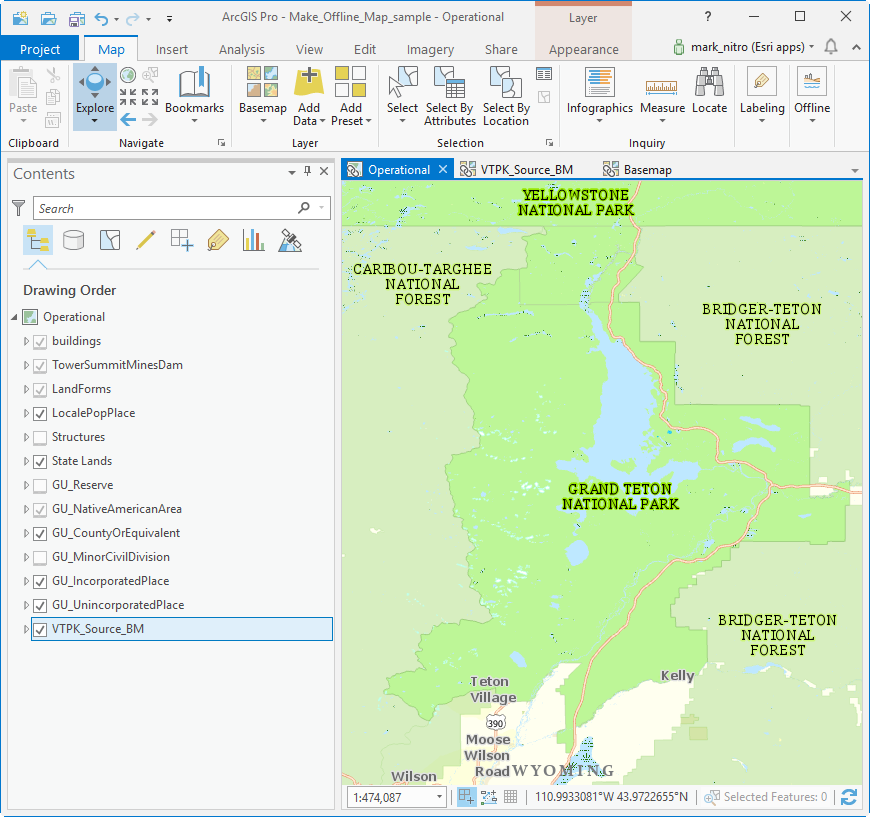Go to previous extent arrow

(128, 119)
